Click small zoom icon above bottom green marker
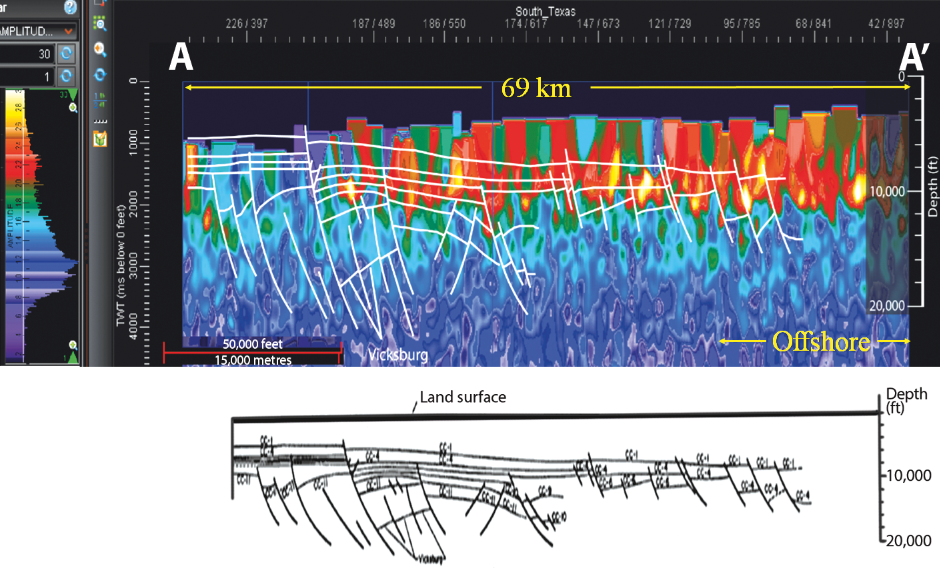Screen dimensions: 940x568 pyautogui.click(x=72, y=342)
